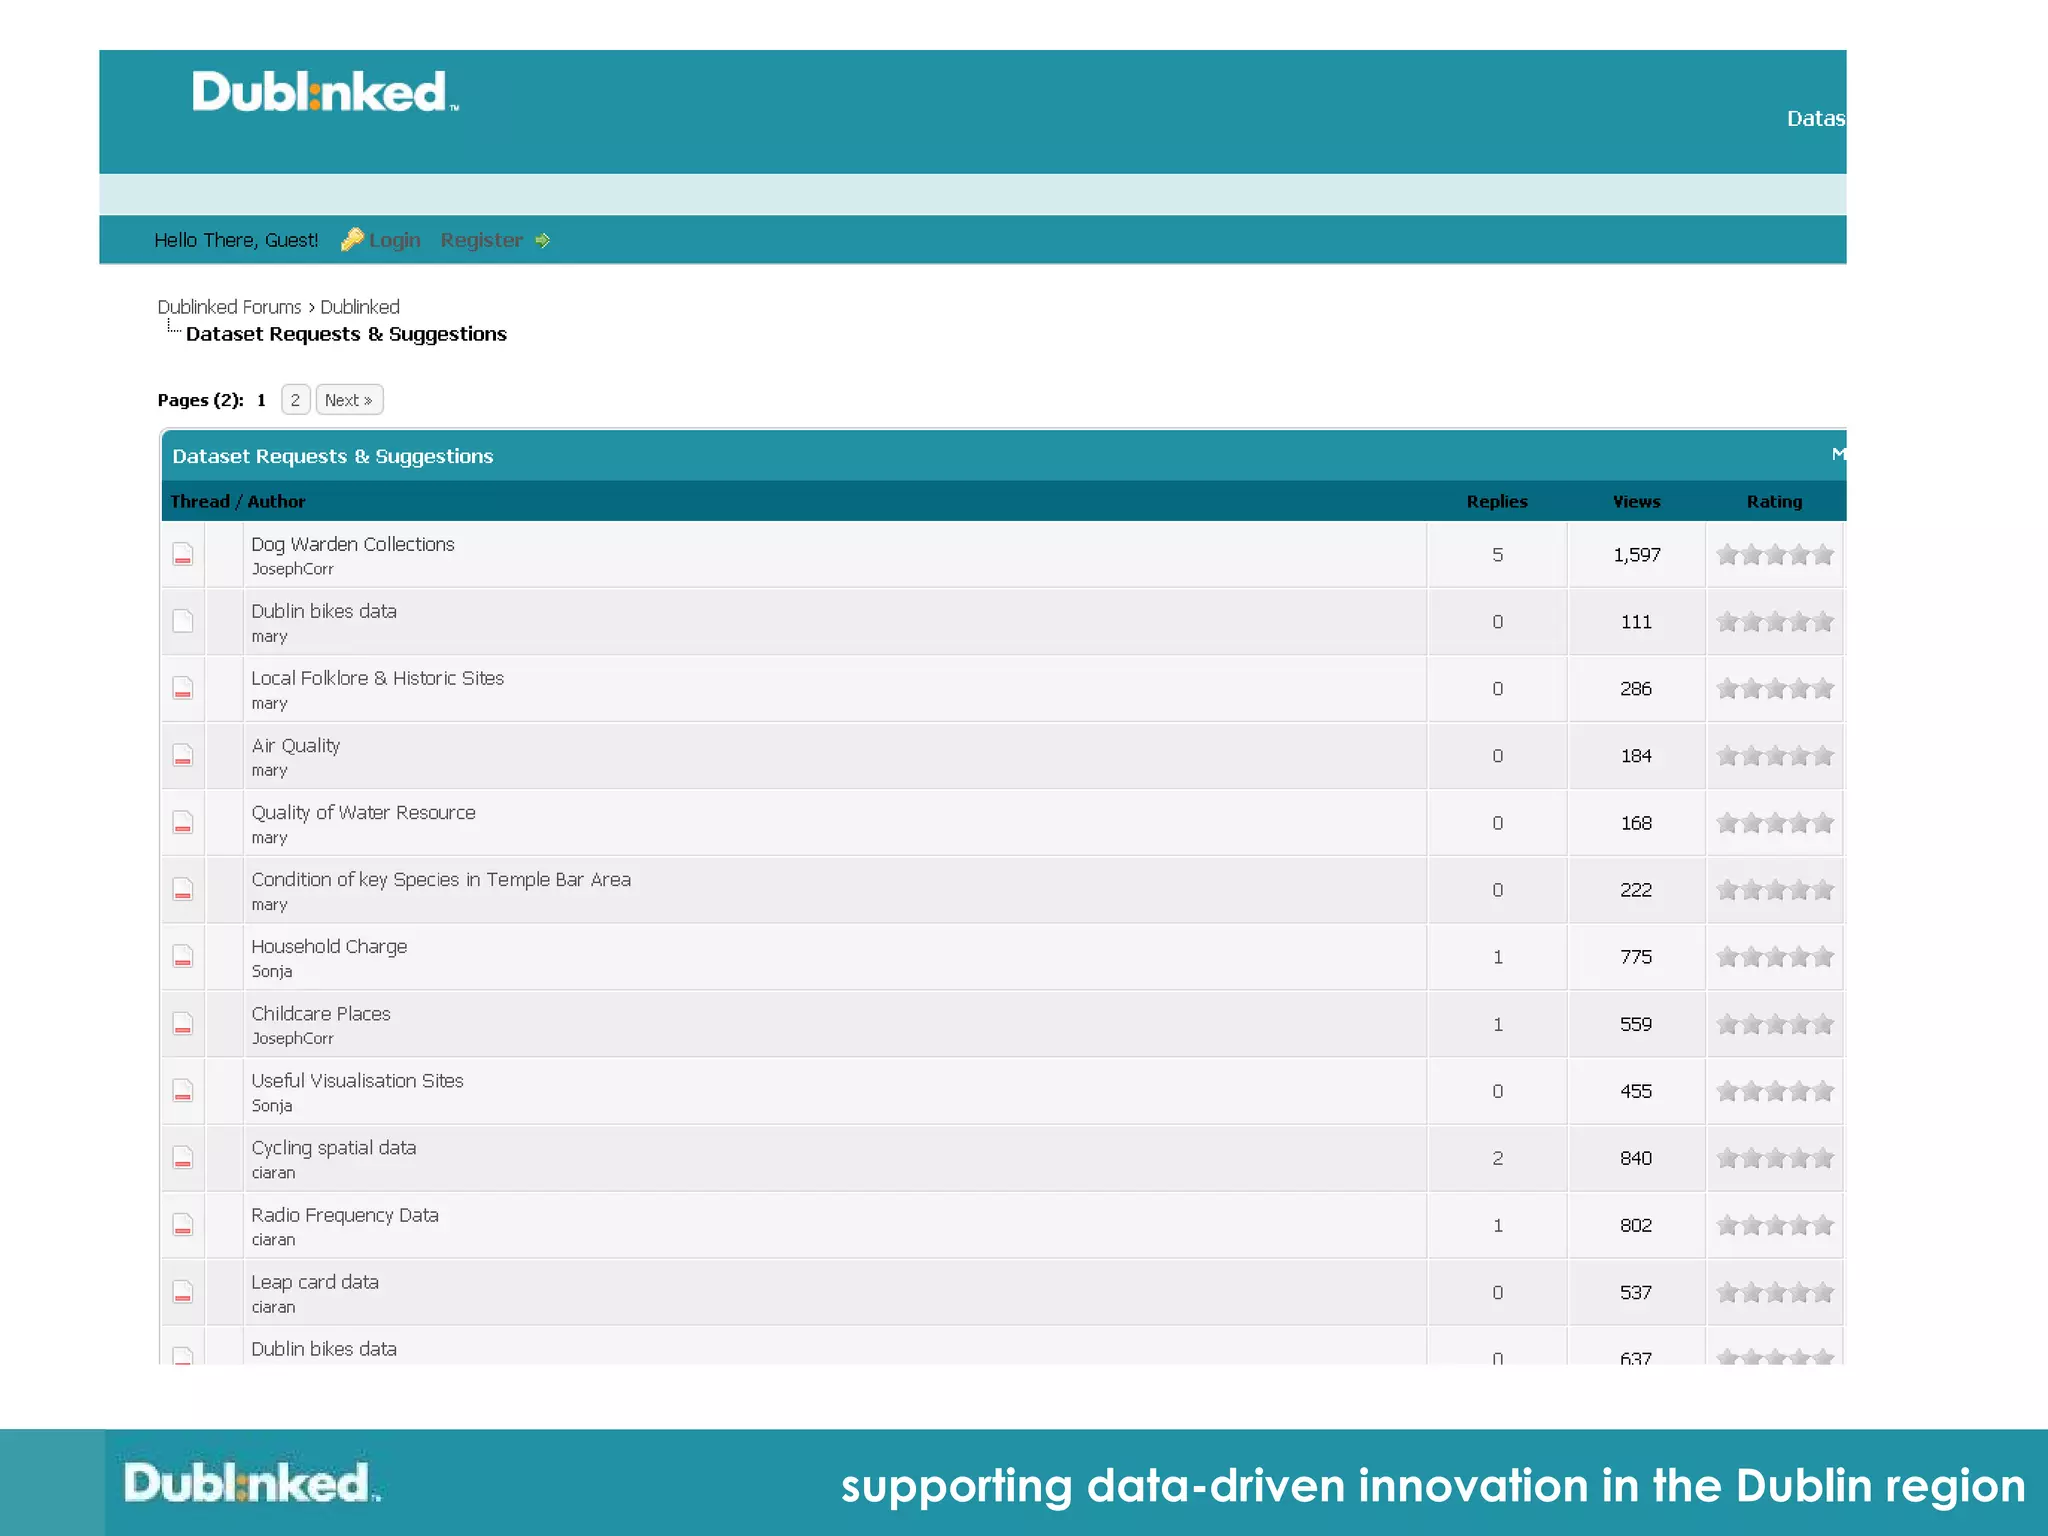Open the Register link

coord(481,240)
